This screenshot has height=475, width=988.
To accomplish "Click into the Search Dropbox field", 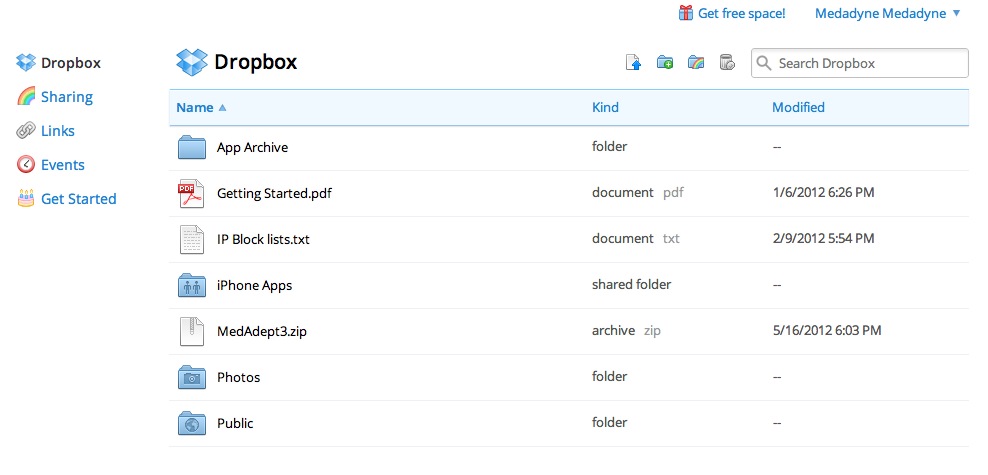I will (868, 63).
